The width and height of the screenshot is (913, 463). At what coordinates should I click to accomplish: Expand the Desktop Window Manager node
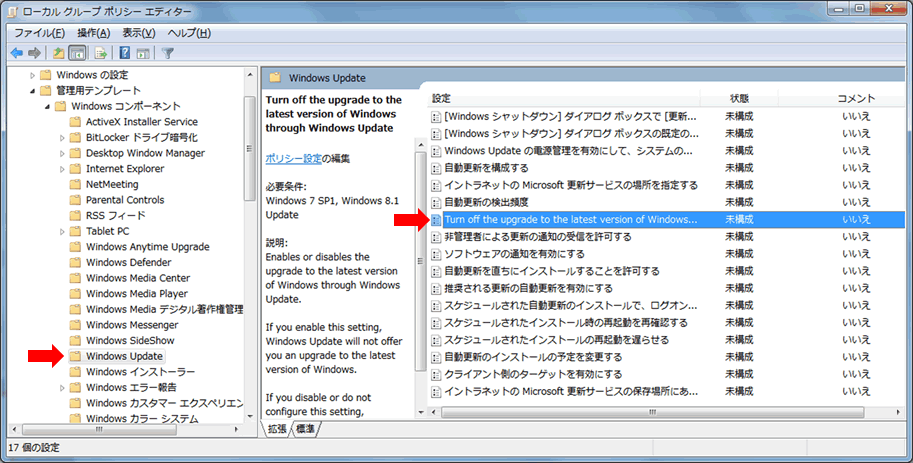click(62, 154)
